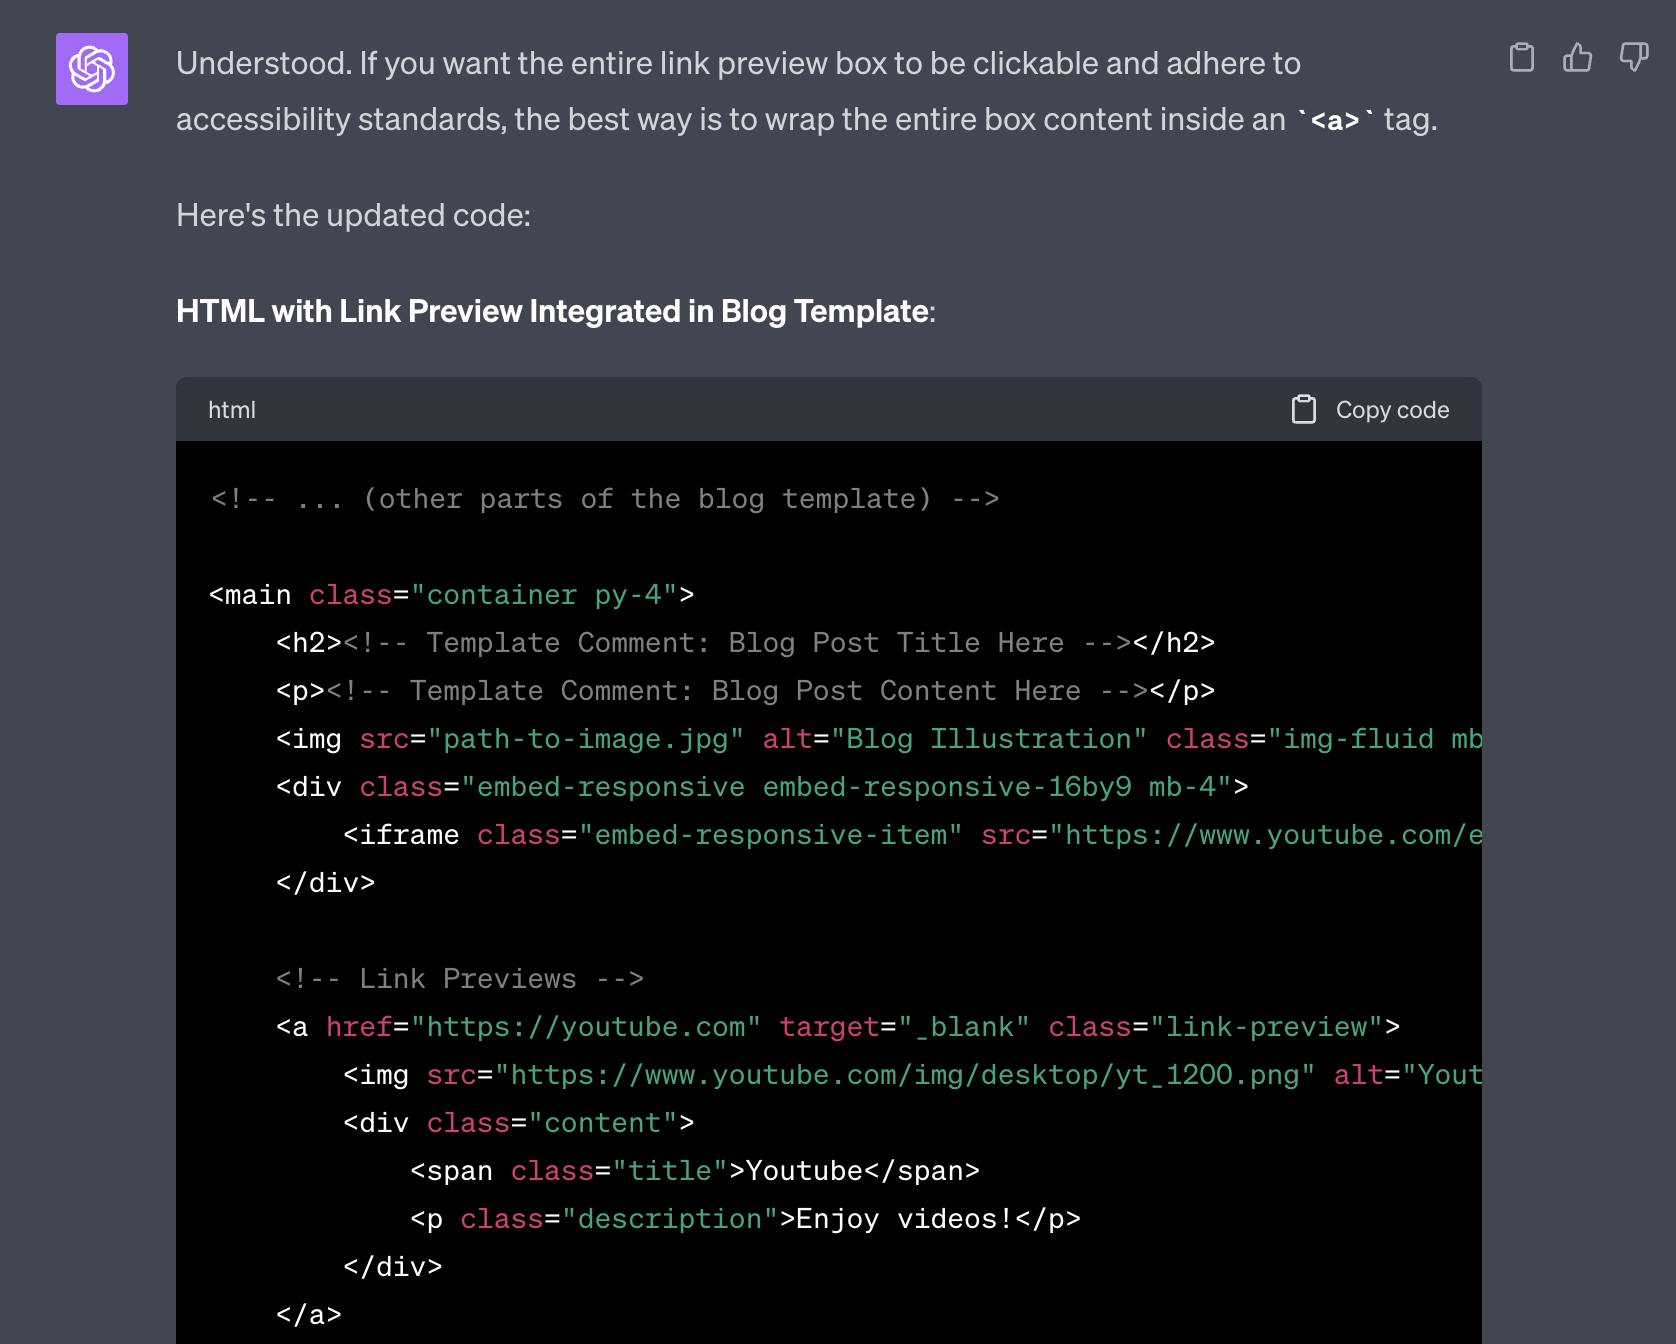This screenshot has height=1344, width=1676.
Task: Click the 'Here's the updated code' text
Action: [354, 215]
